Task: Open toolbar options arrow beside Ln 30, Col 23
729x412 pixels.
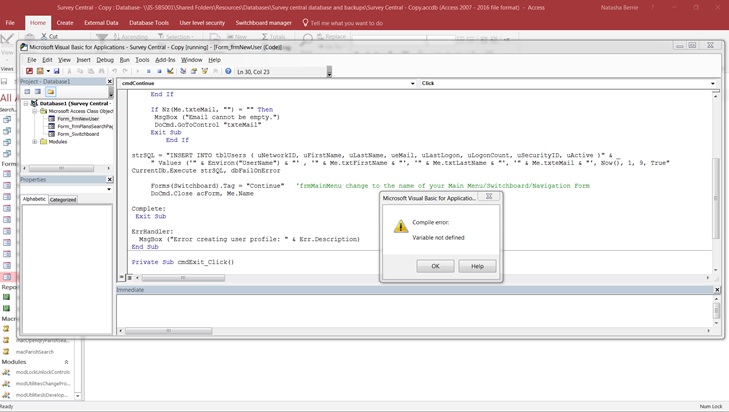Action: 329,72
